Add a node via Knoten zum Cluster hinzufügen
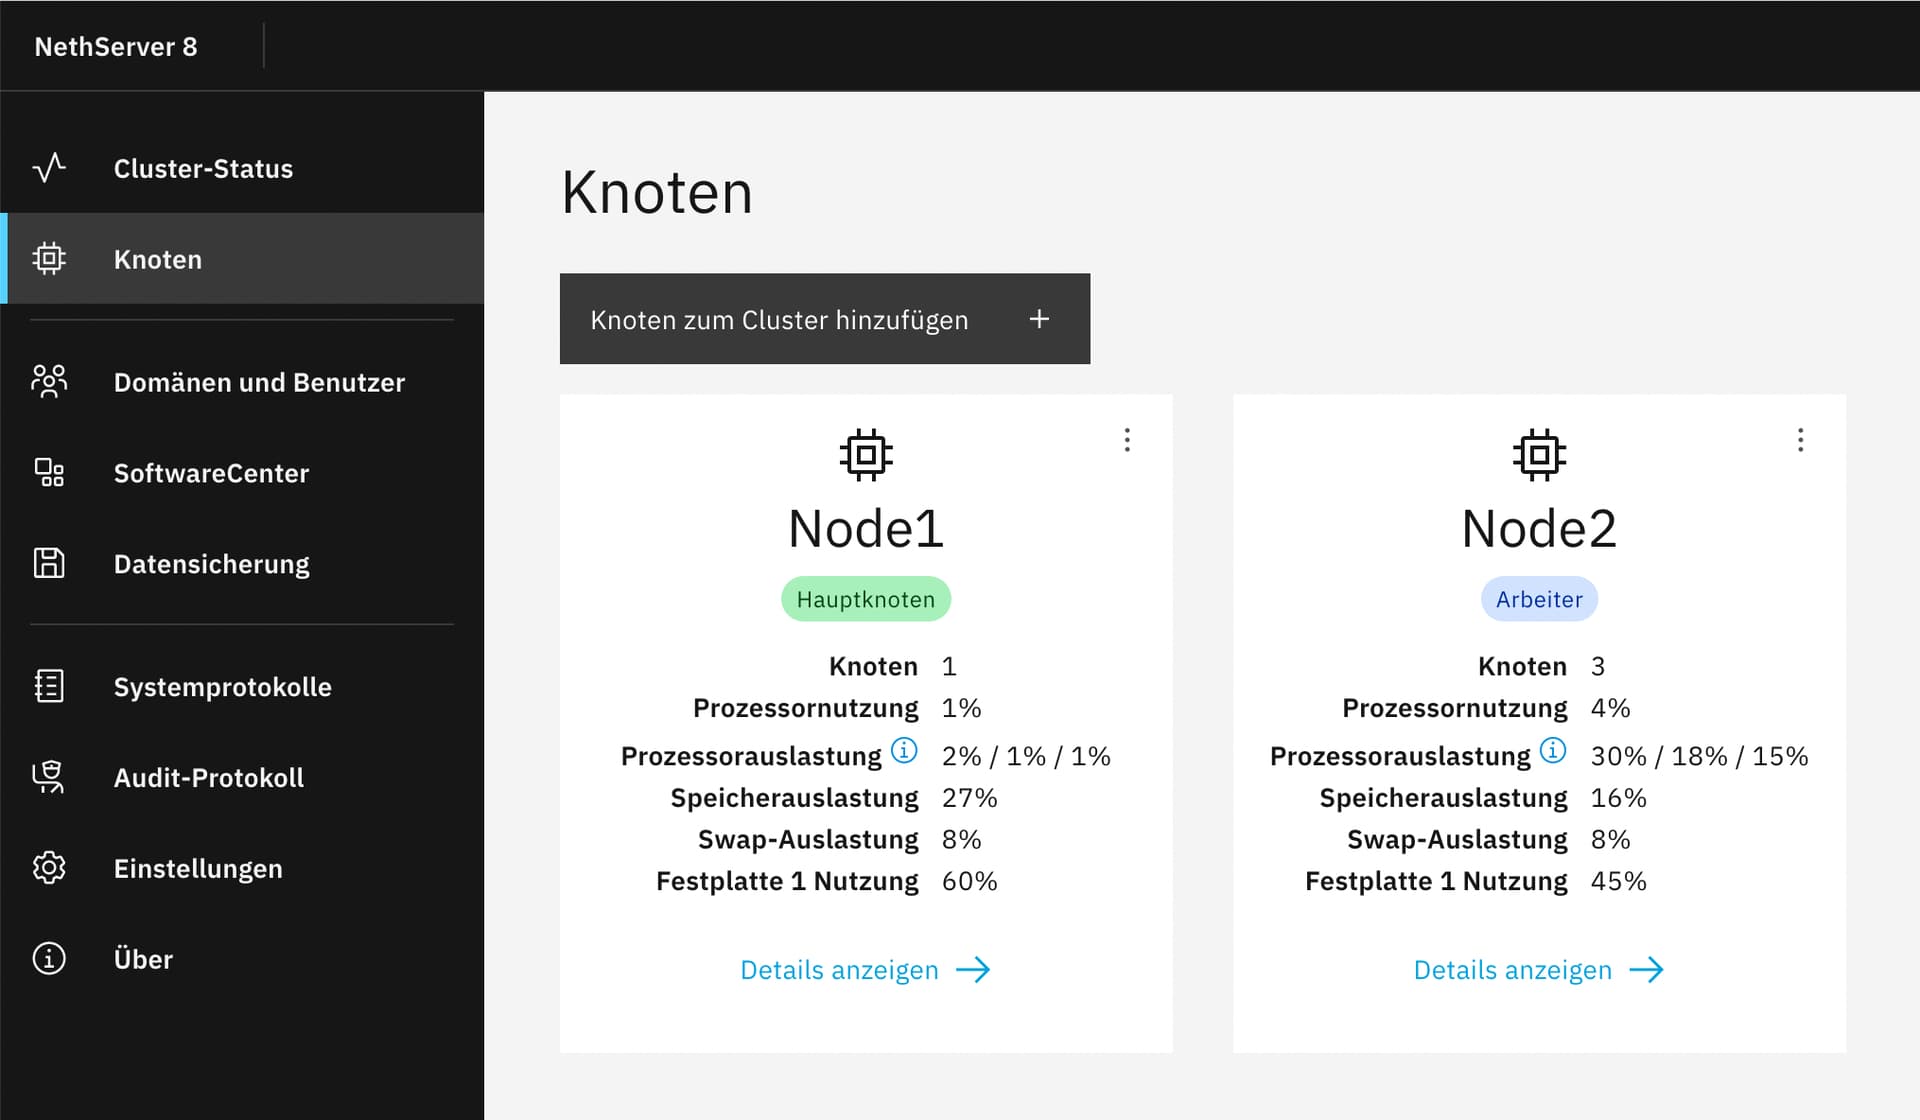Viewport: 1920px width, 1120px height. [x=825, y=319]
